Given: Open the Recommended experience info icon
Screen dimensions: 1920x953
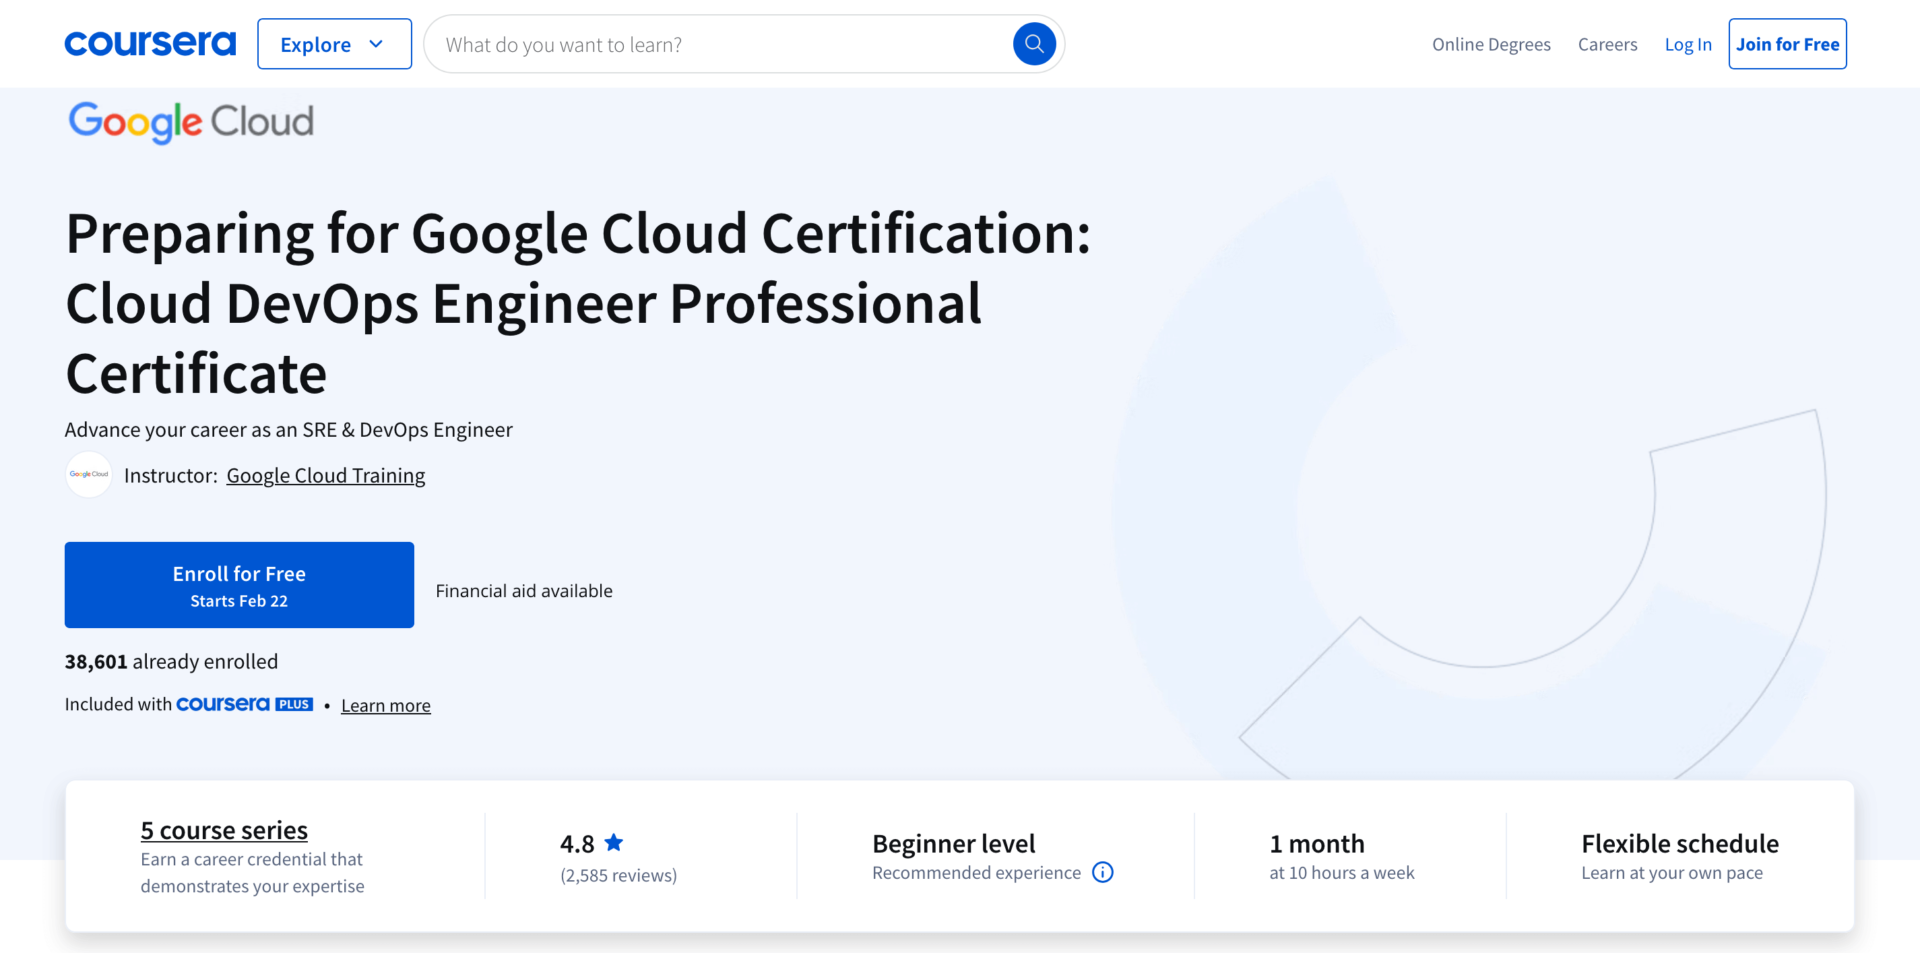Looking at the screenshot, I should click(1103, 872).
